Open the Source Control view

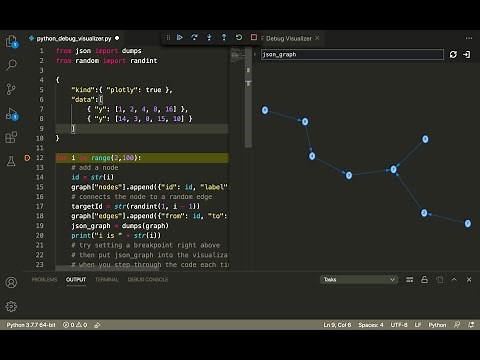pyautogui.click(x=11, y=89)
